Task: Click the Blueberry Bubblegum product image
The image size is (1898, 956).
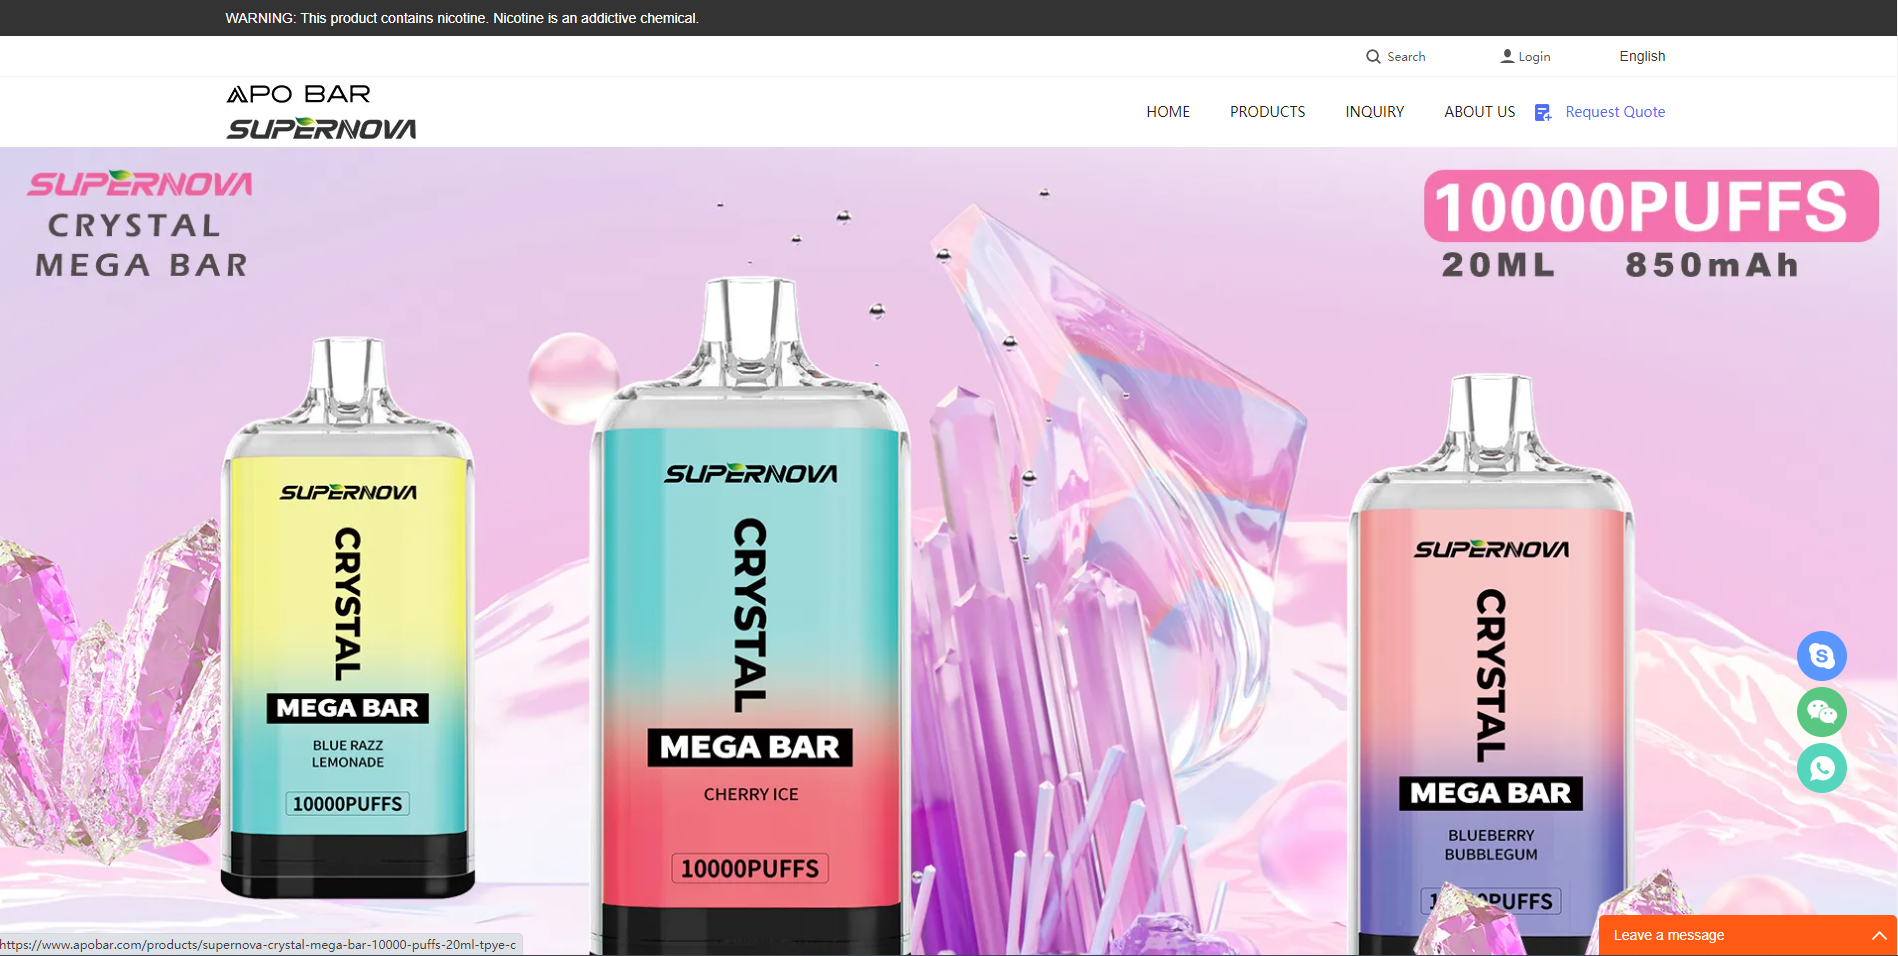Action: [x=1491, y=664]
